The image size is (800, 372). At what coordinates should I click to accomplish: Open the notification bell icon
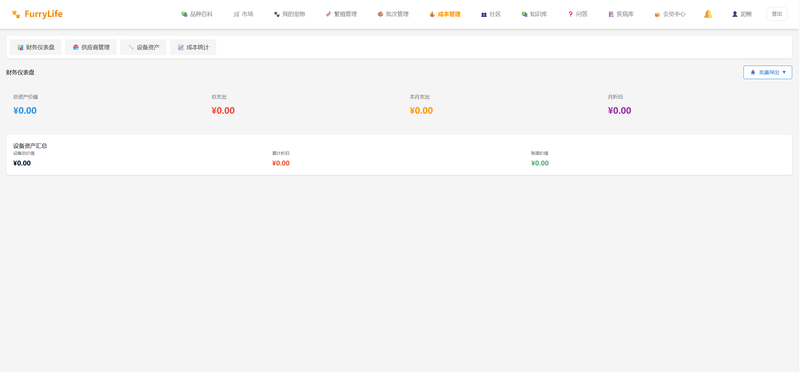(708, 14)
